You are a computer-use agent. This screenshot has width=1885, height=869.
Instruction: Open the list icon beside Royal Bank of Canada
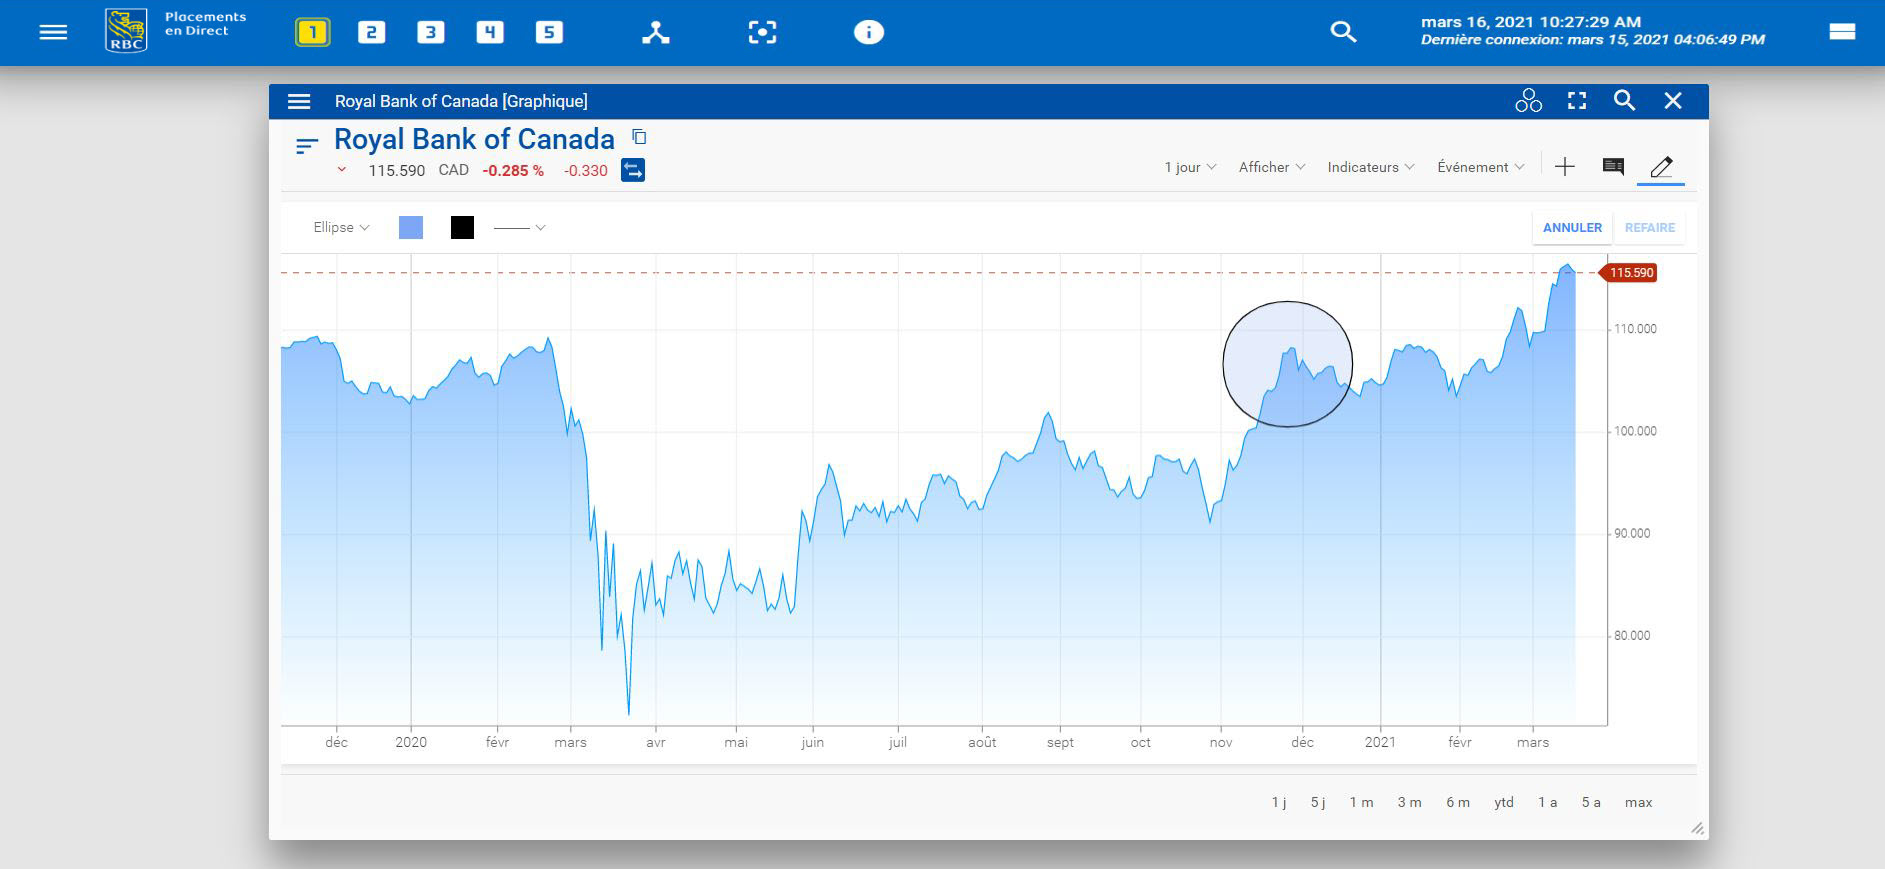[306, 146]
